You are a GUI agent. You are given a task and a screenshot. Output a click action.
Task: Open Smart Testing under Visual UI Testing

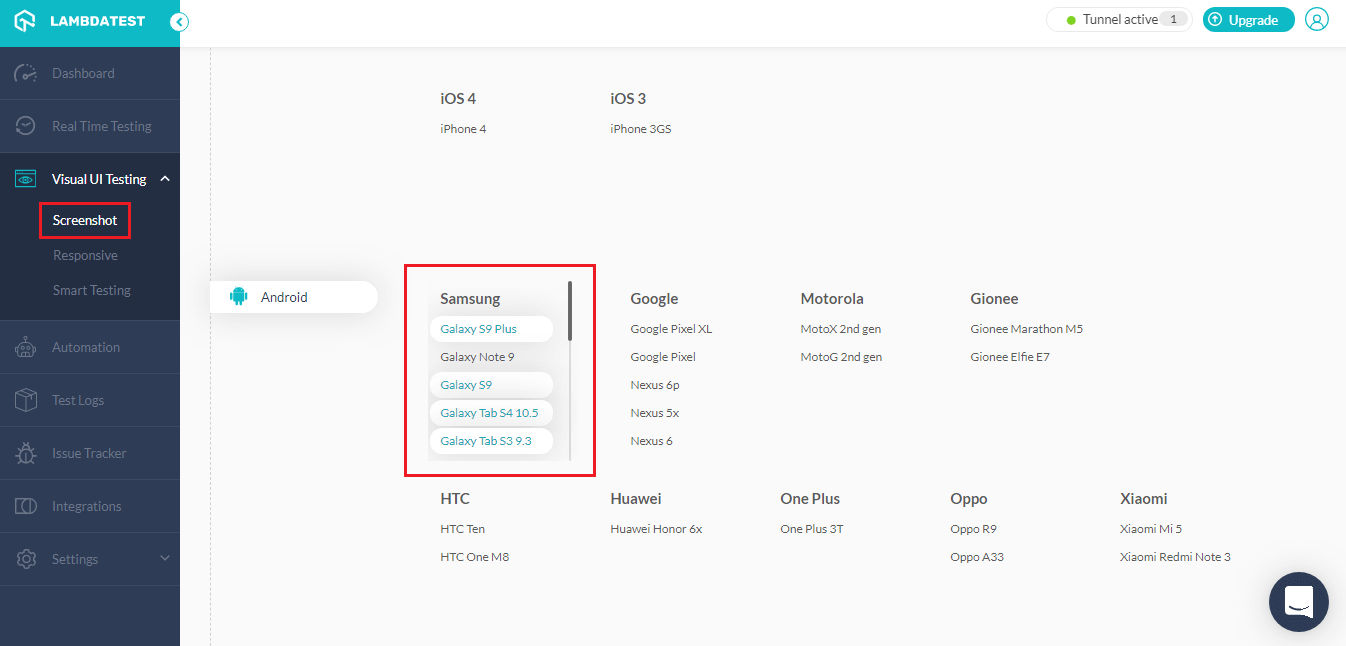[91, 290]
